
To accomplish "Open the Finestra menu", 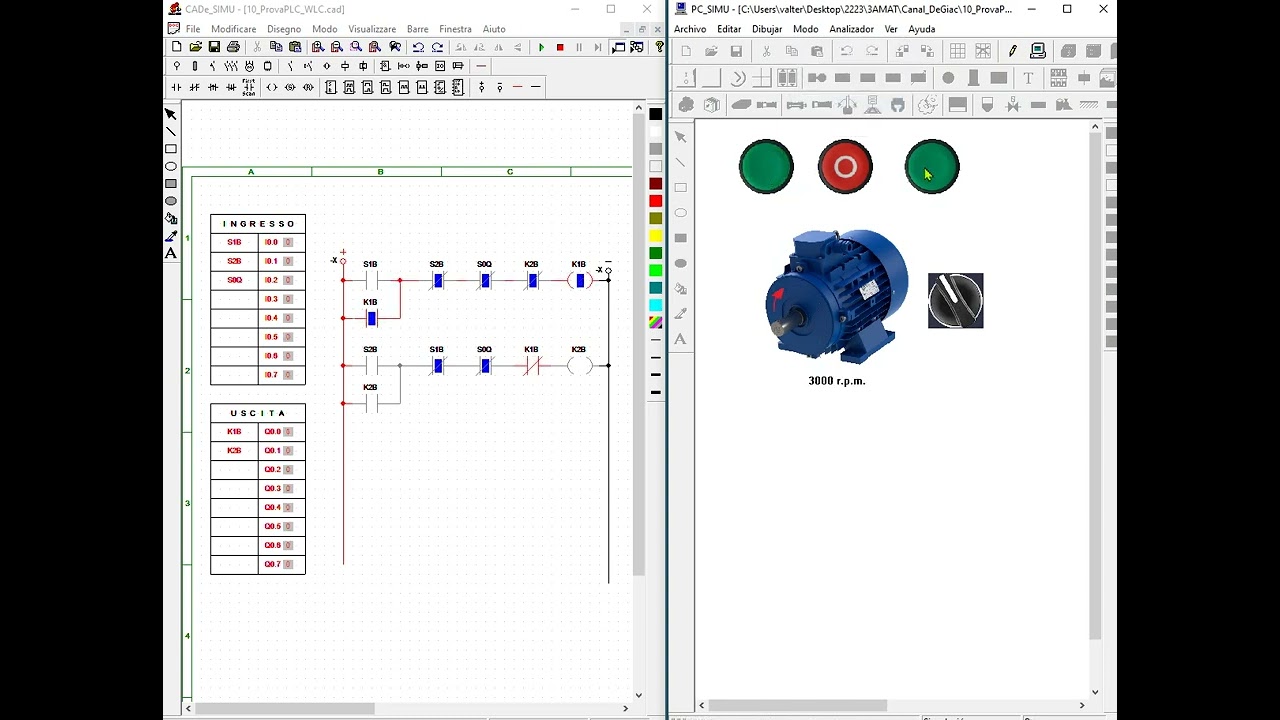I will [455, 29].
